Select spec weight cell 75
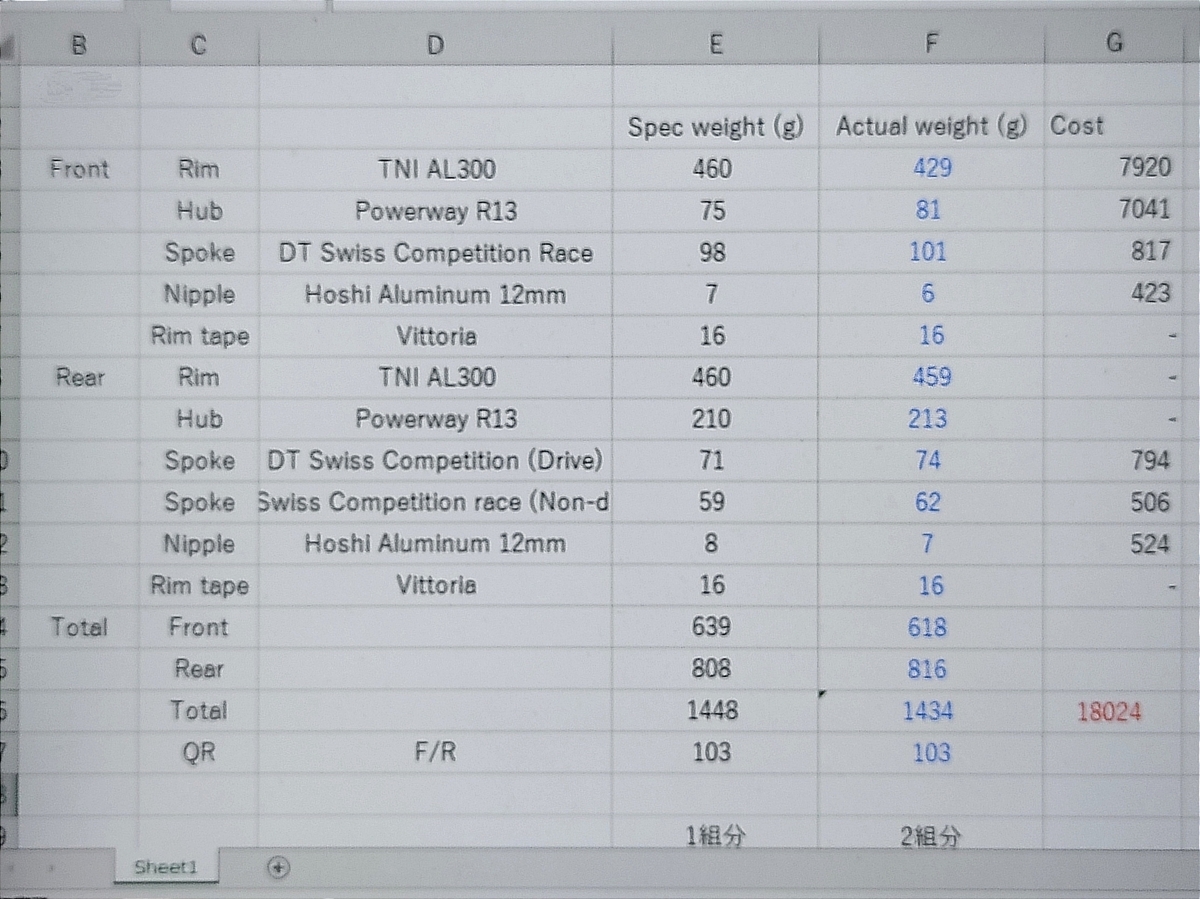 point(715,210)
